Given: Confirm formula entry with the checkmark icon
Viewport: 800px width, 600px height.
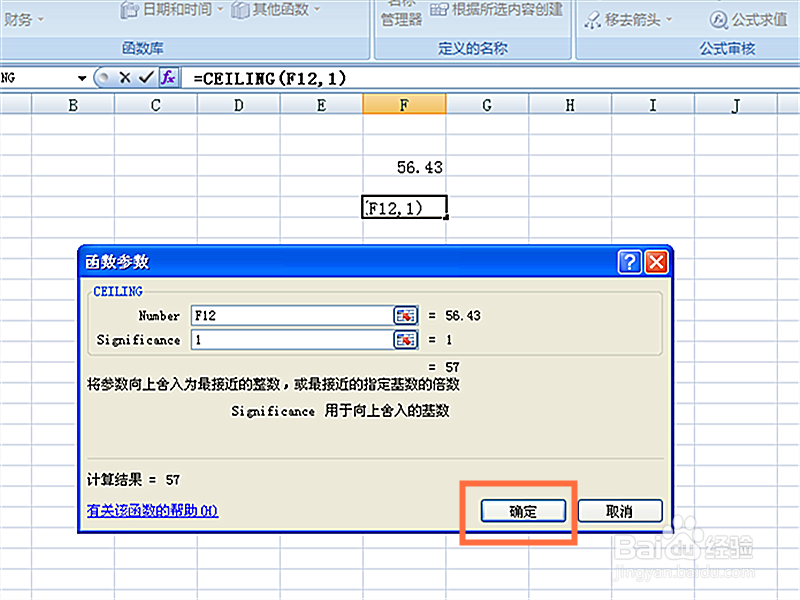Looking at the screenshot, I should point(146,78).
